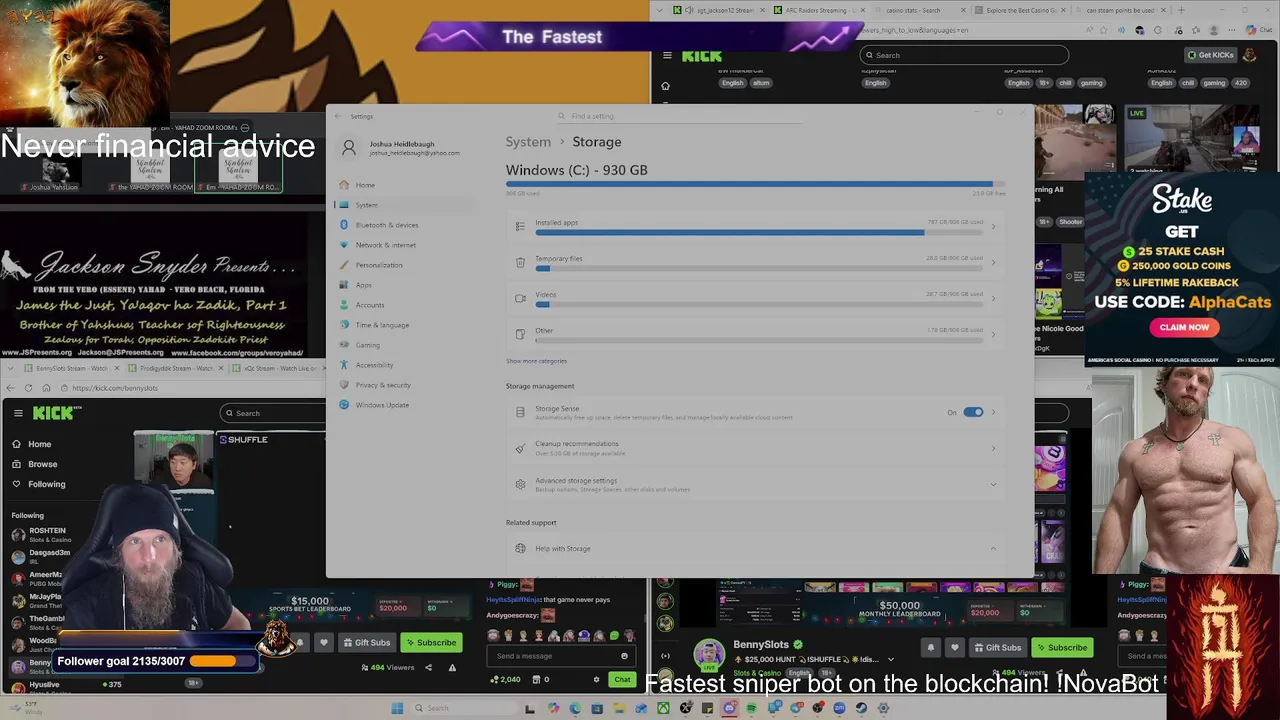Image resolution: width=1280 pixels, height=720 pixels.
Task: Click Get KICKs button in top-right browser
Action: pyautogui.click(x=1209, y=55)
